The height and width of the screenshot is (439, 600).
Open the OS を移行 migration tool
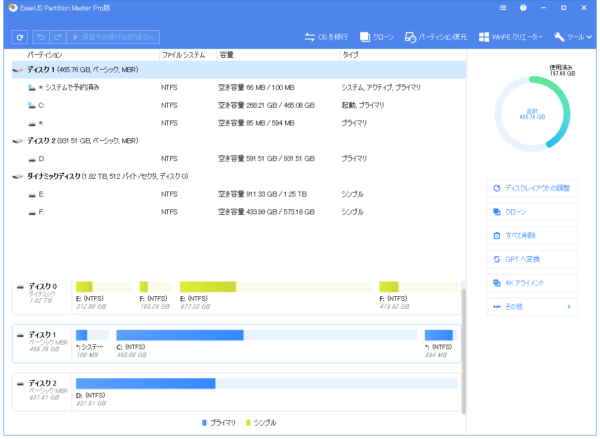point(324,37)
